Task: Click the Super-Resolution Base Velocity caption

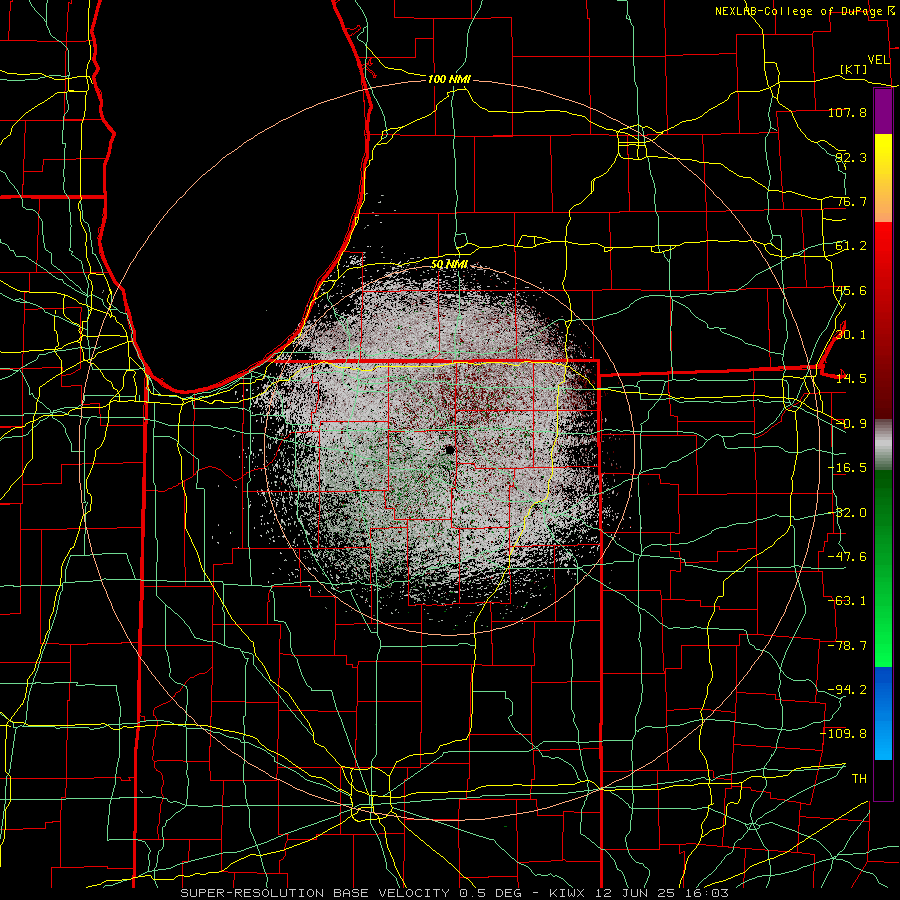Action: pyautogui.click(x=455, y=893)
